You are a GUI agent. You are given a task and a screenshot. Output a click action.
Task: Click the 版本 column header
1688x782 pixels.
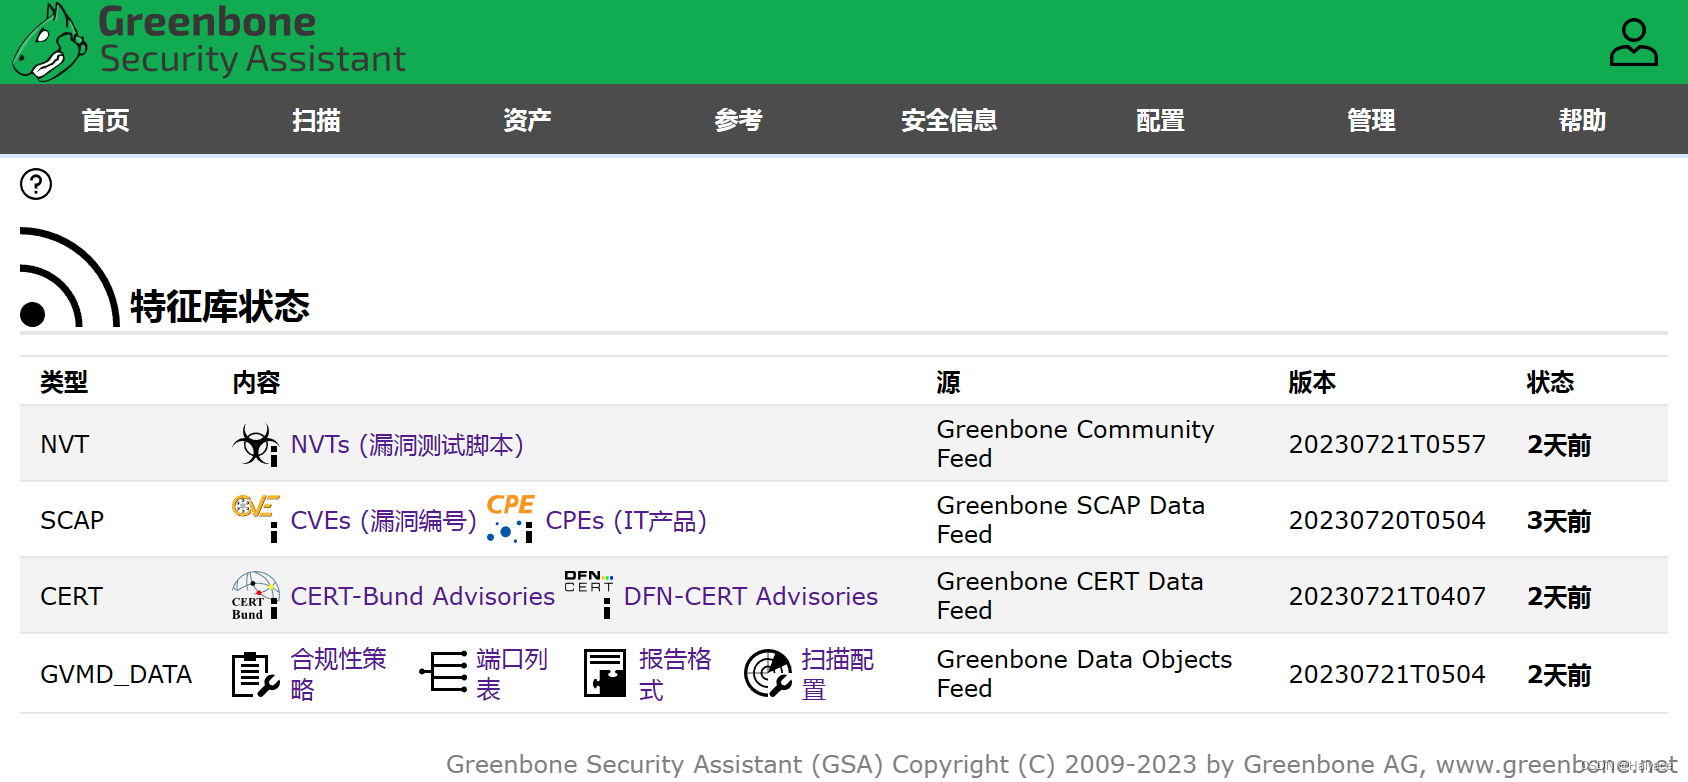click(x=1312, y=382)
